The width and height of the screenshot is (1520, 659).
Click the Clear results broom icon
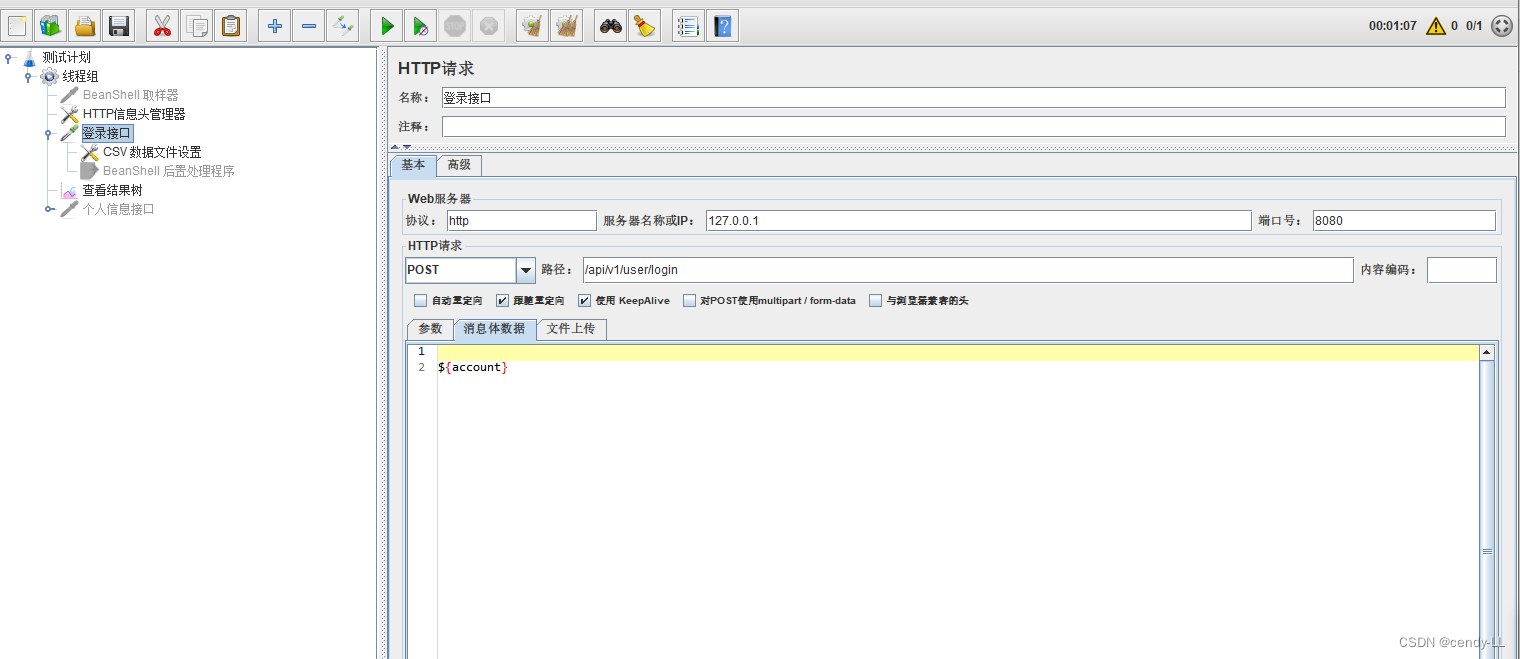(645, 25)
